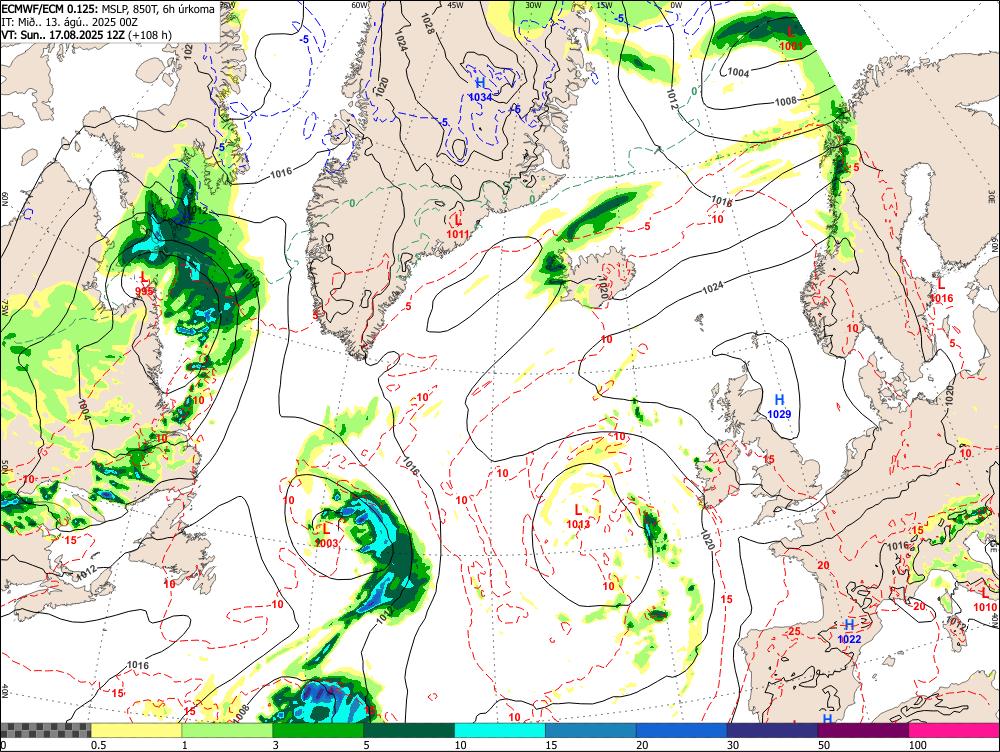Click the pink above-100 legend swatch
The height and width of the screenshot is (752, 1000).
(954, 730)
